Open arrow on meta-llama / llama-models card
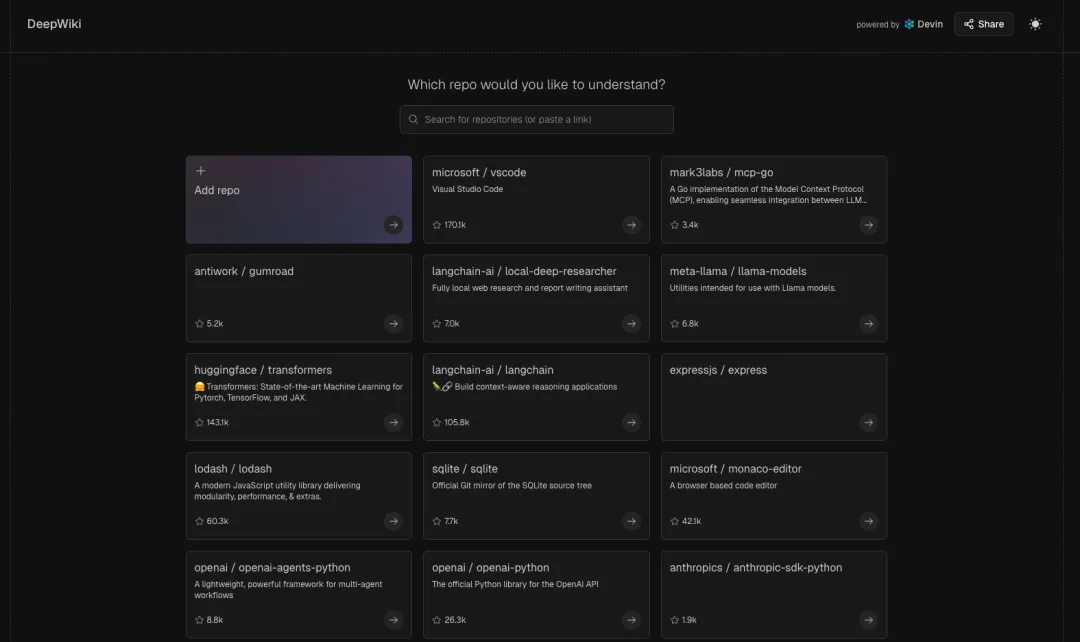1080x642 pixels. click(869, 323)
